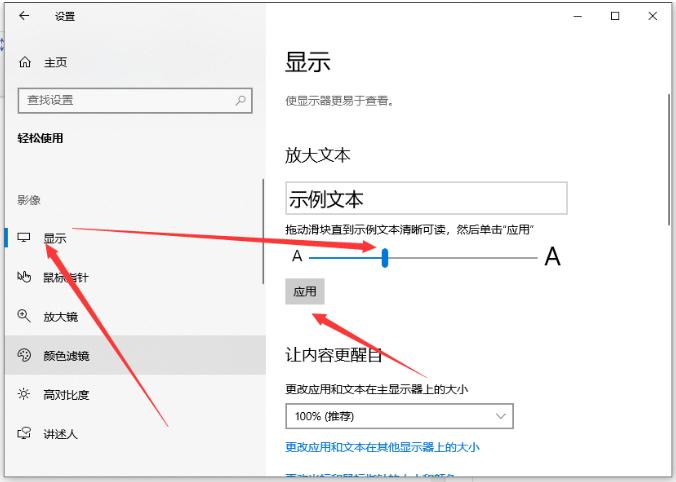Select the 鼠标指针 pointer icon

pos(24,277)
